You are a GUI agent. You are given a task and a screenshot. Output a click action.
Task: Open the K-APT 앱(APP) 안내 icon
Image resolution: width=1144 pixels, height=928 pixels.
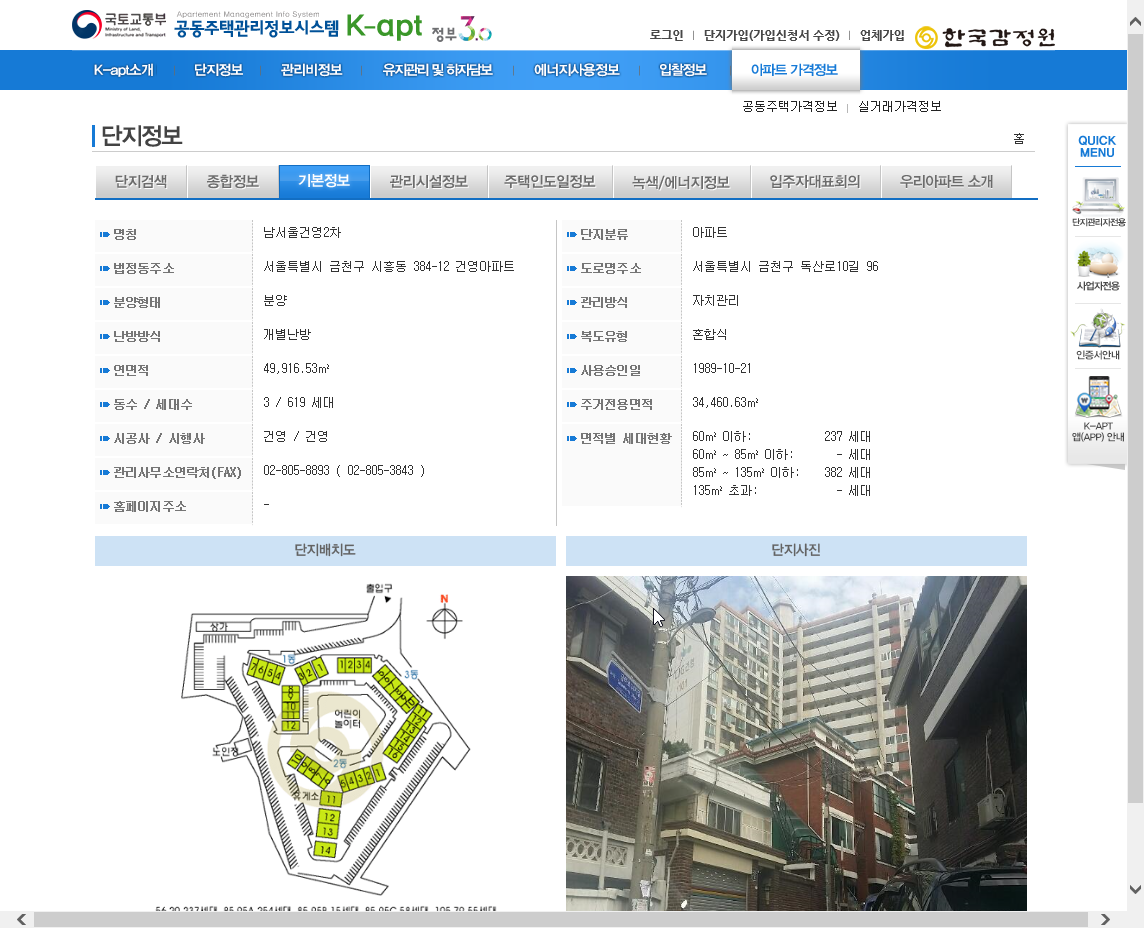click(x=1097, y=408)
